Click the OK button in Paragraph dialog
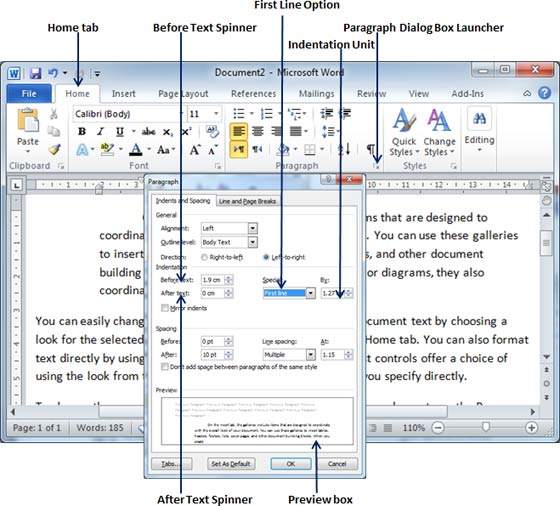 pos(291,464)
